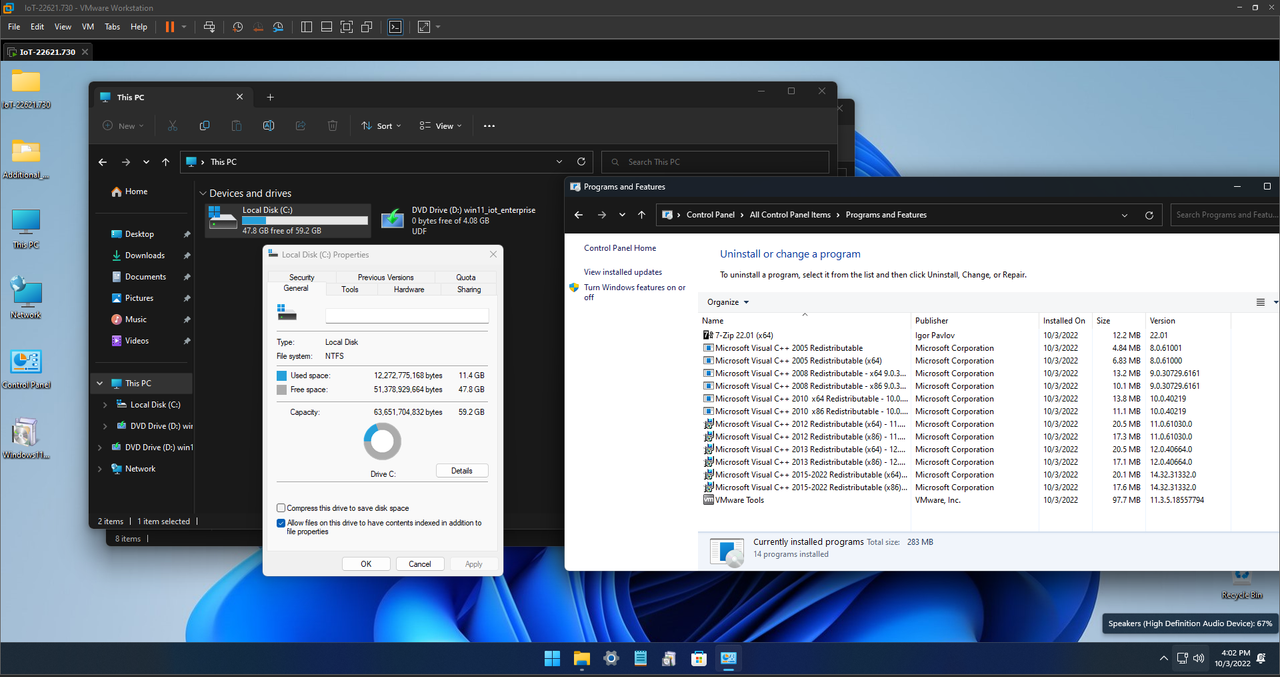
Task: Click the Details button in Disk Properties
Action: pos(462,470)
